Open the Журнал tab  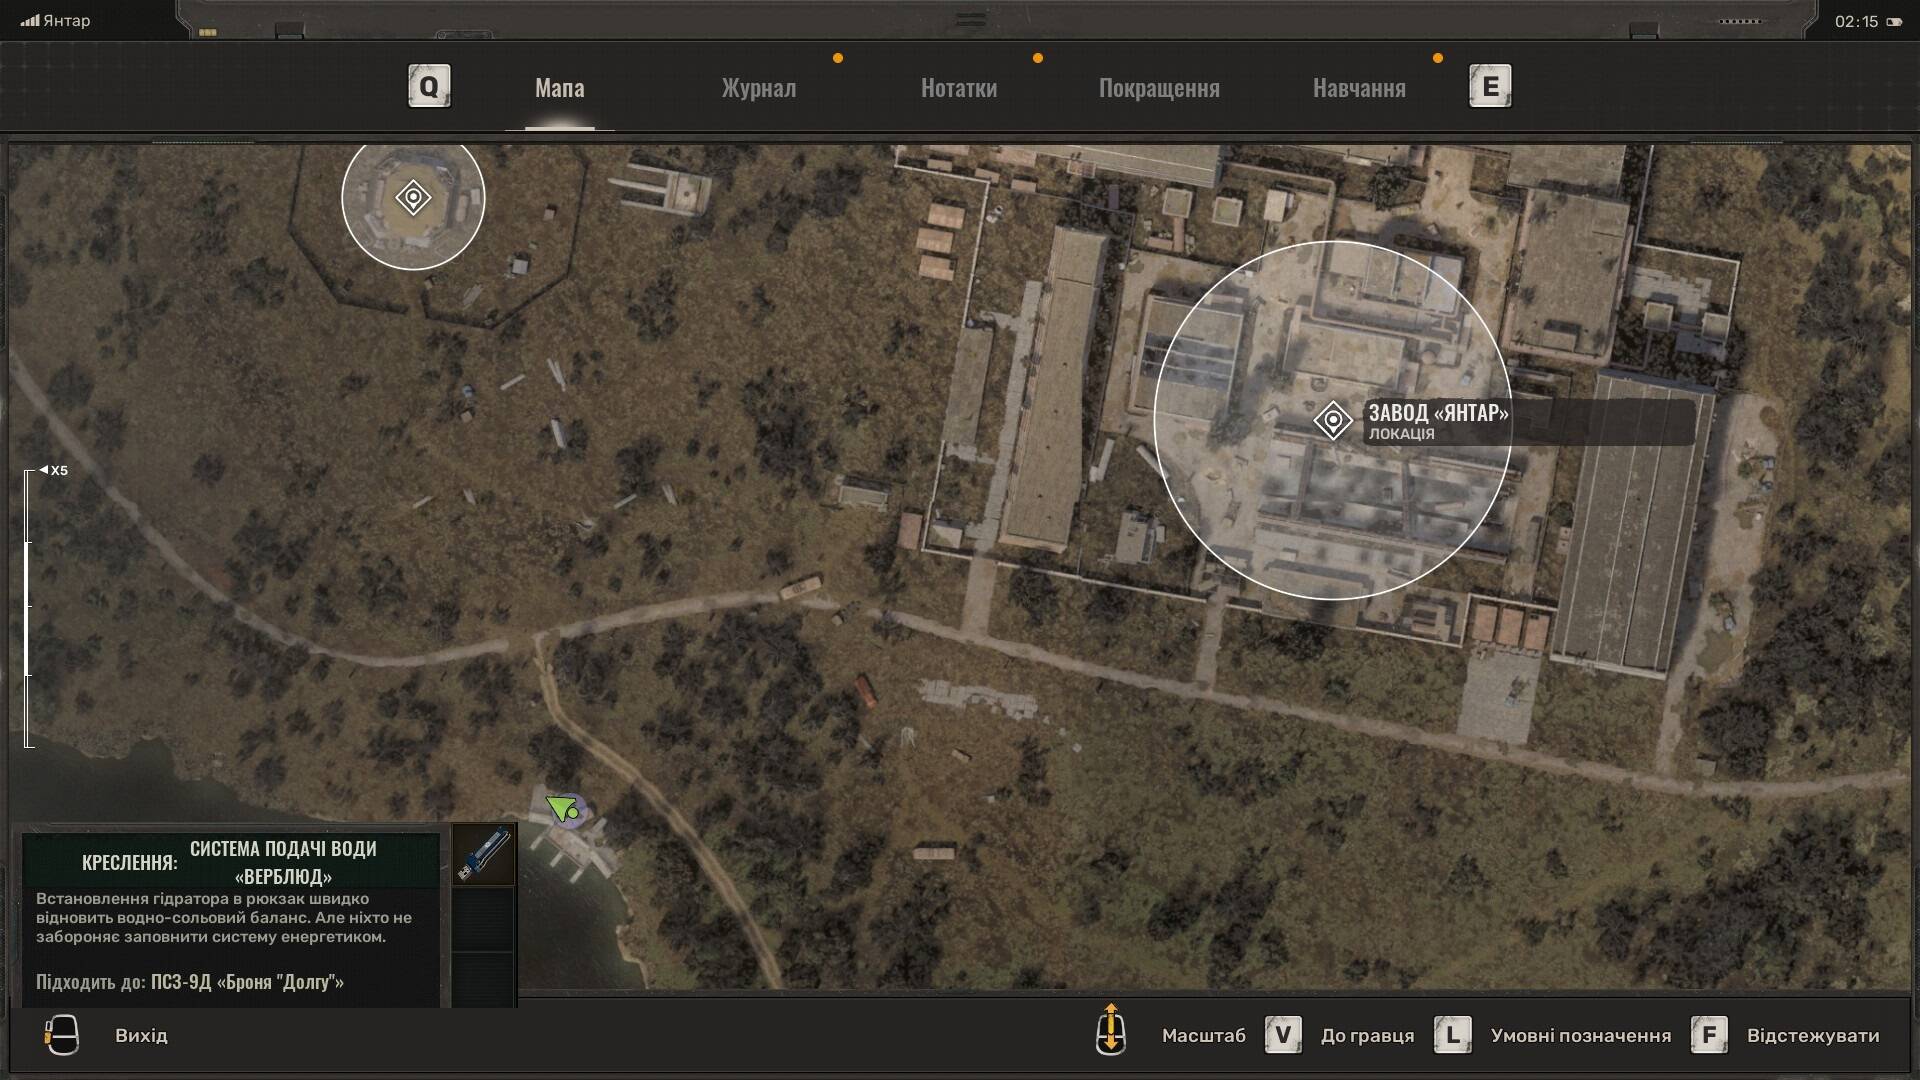759,88
